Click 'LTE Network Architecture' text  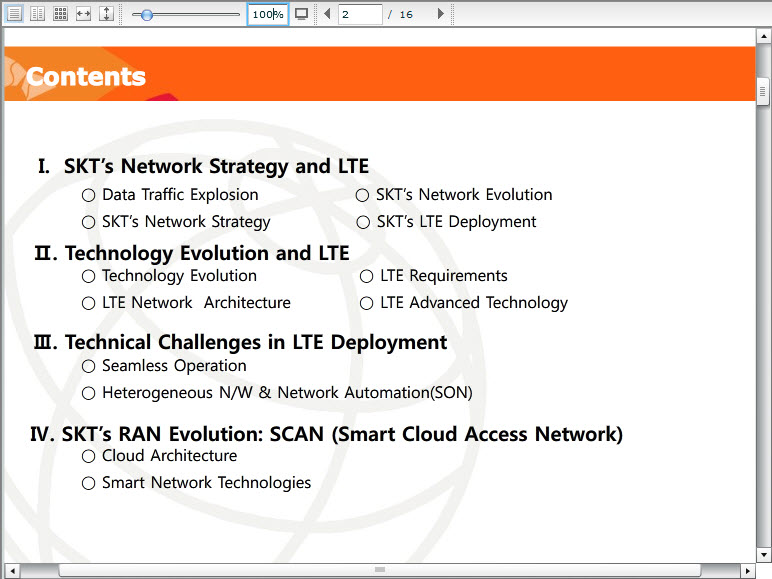point(196,303)
